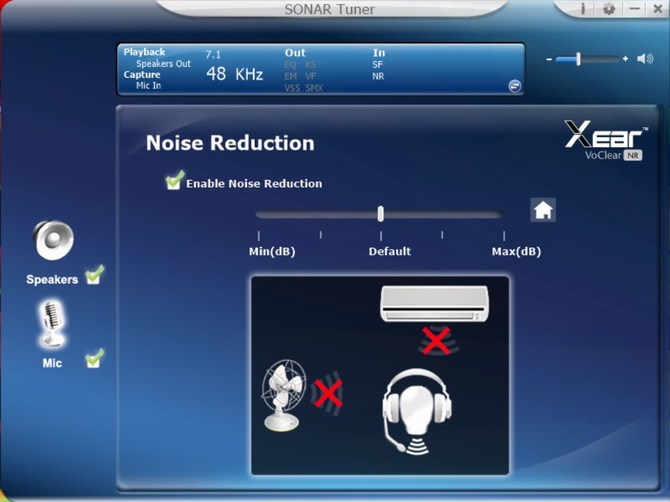Click the VF indicator under Out
Viewport: 670px width, 502px height.
pos(311,76)
